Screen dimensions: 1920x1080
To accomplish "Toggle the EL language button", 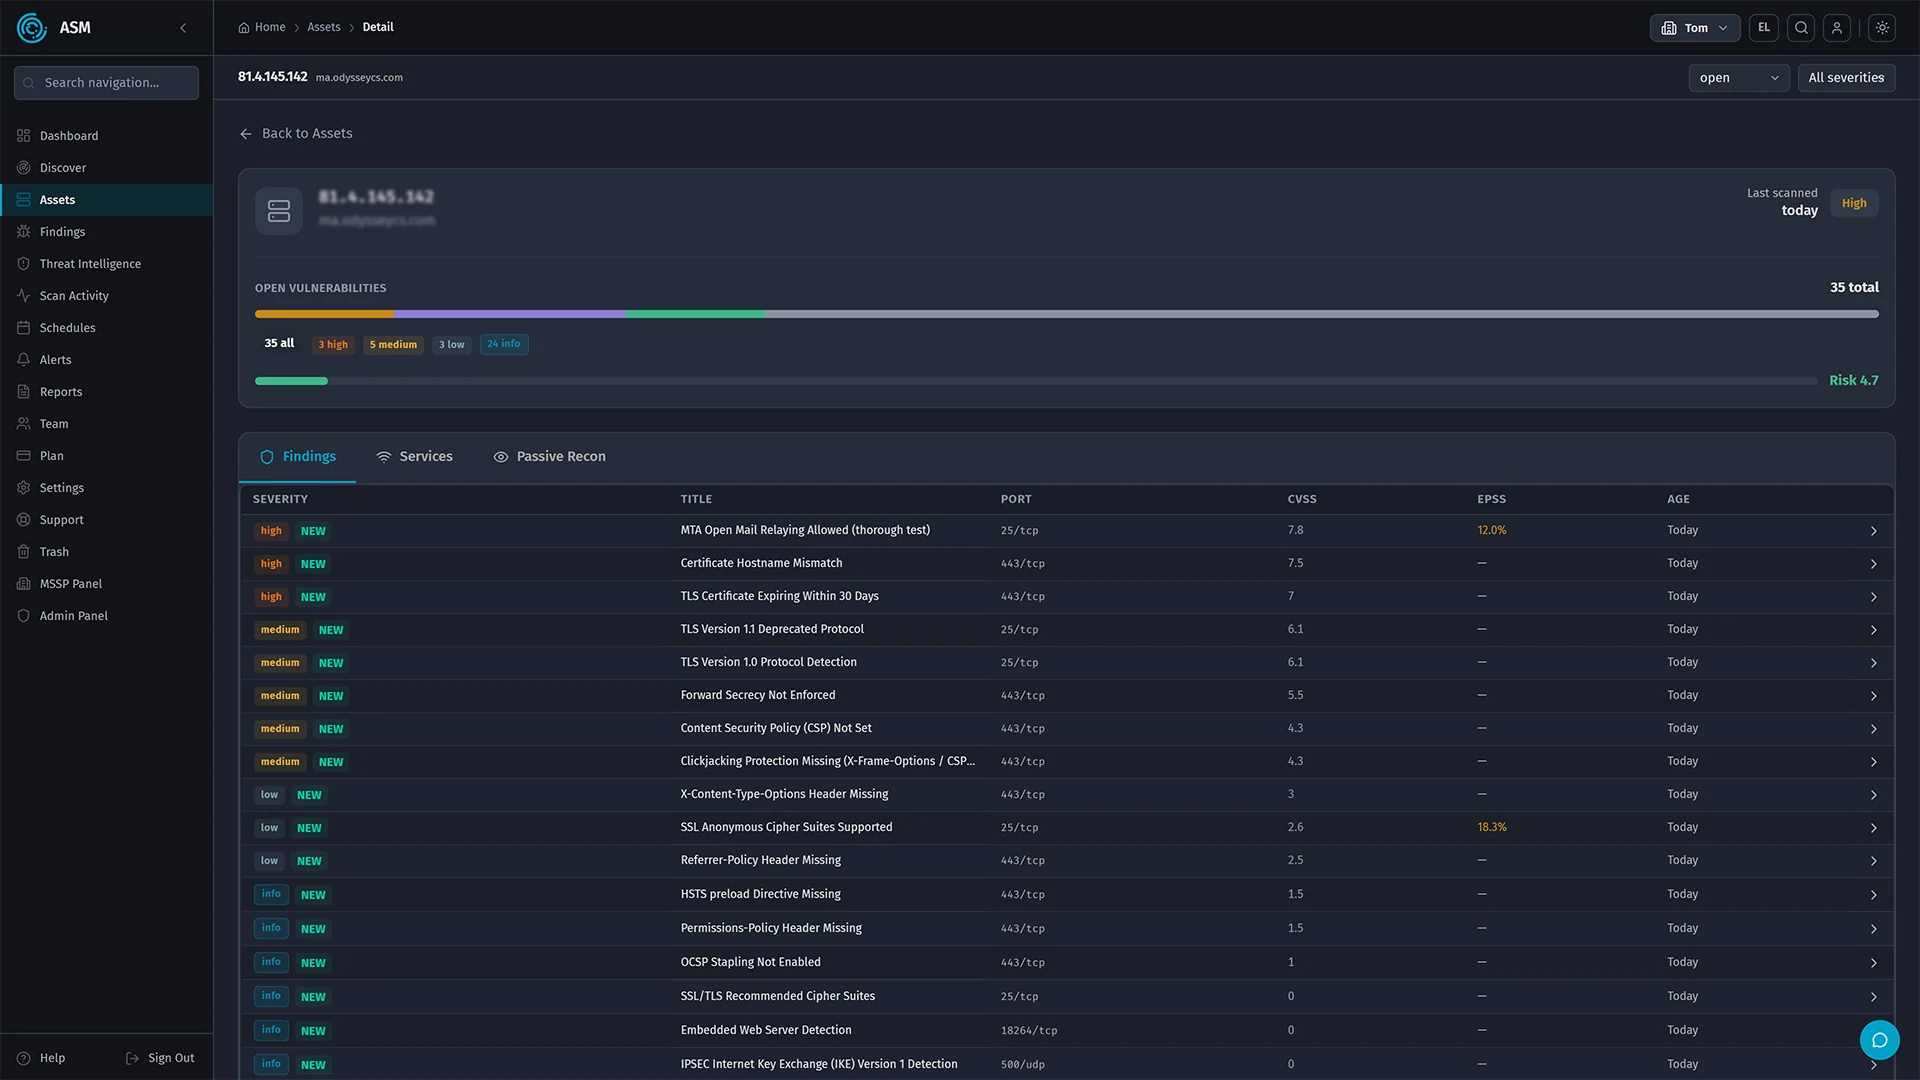I will point(1764,28).
